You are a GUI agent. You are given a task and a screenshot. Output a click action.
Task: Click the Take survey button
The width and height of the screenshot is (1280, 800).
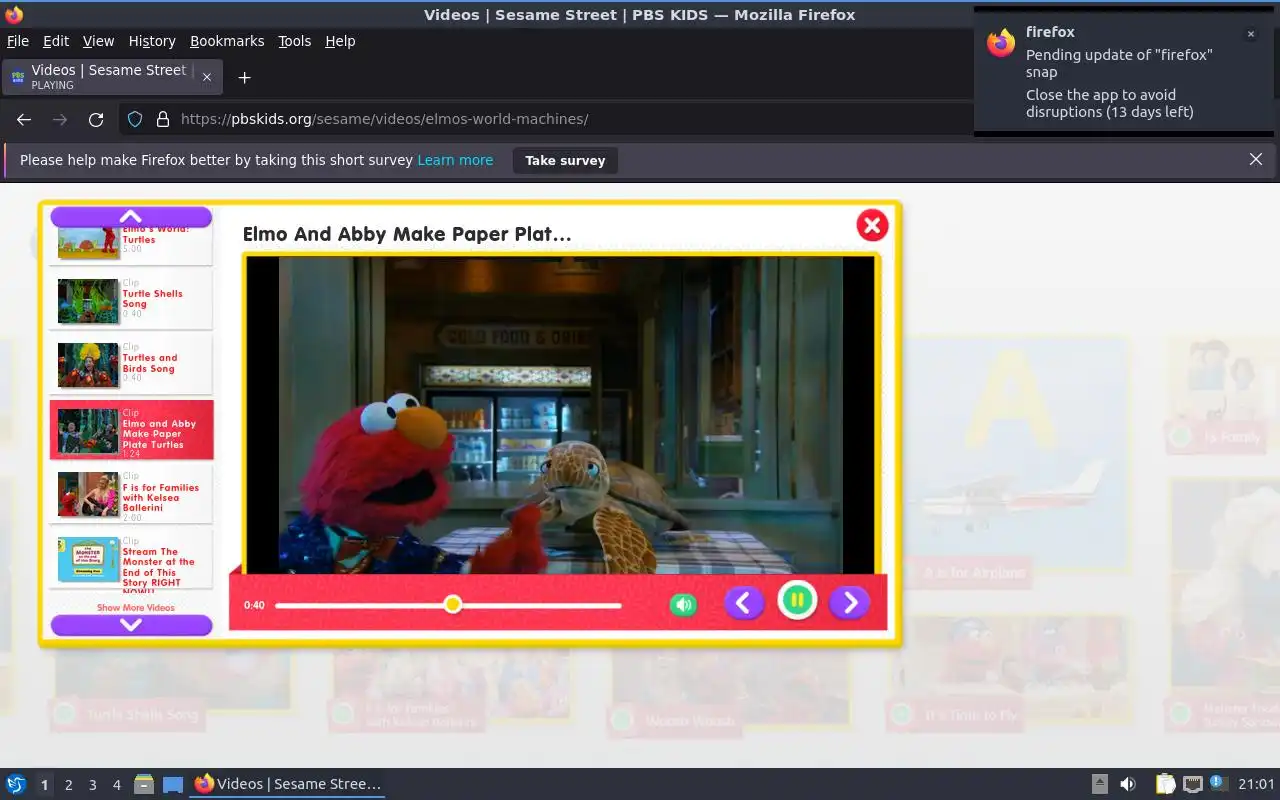pyautogui.click(x=565, y=160)
